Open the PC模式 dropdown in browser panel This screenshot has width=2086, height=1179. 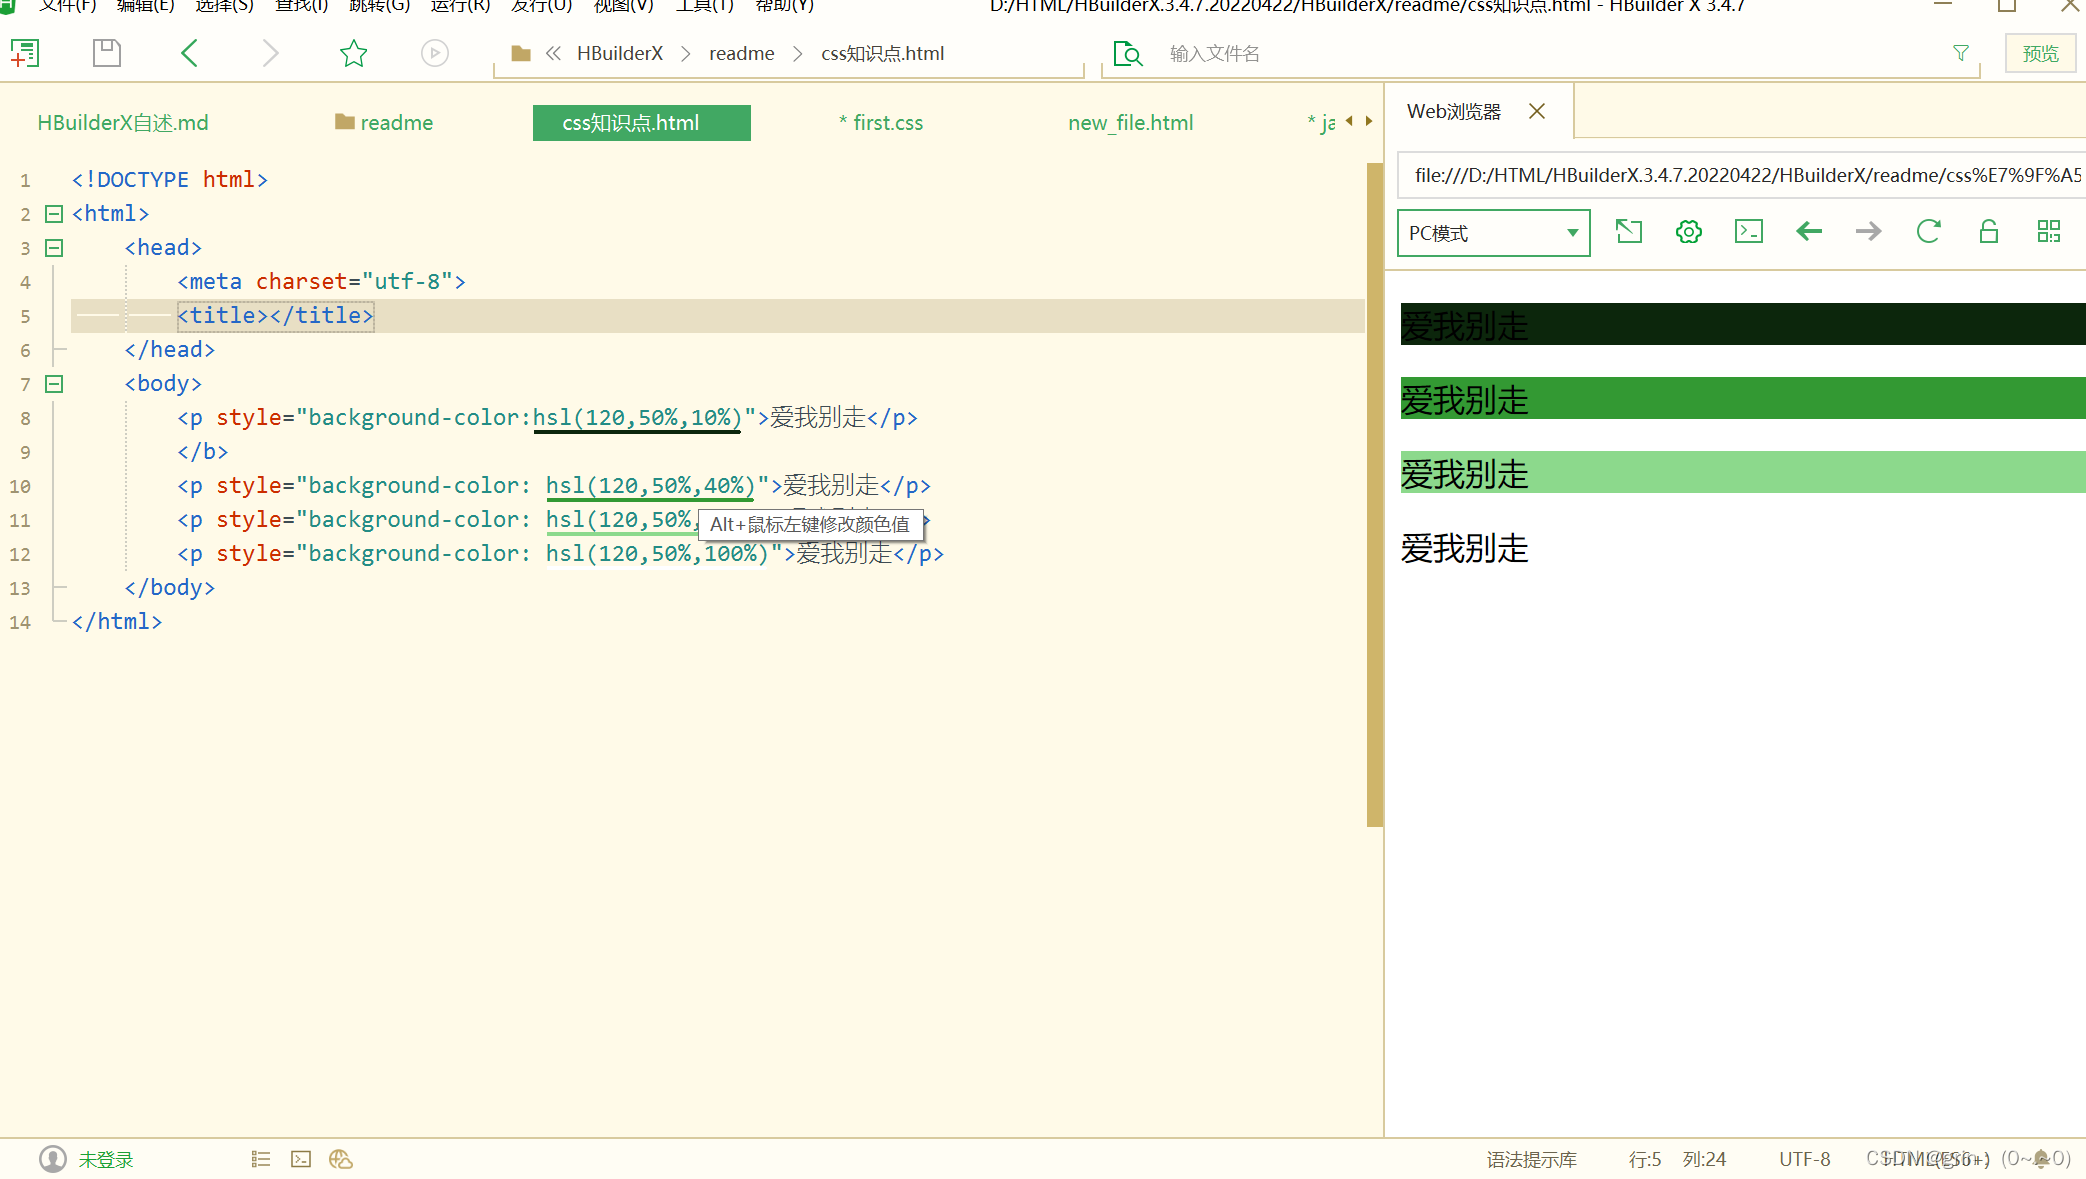(x=1493, y=232)
